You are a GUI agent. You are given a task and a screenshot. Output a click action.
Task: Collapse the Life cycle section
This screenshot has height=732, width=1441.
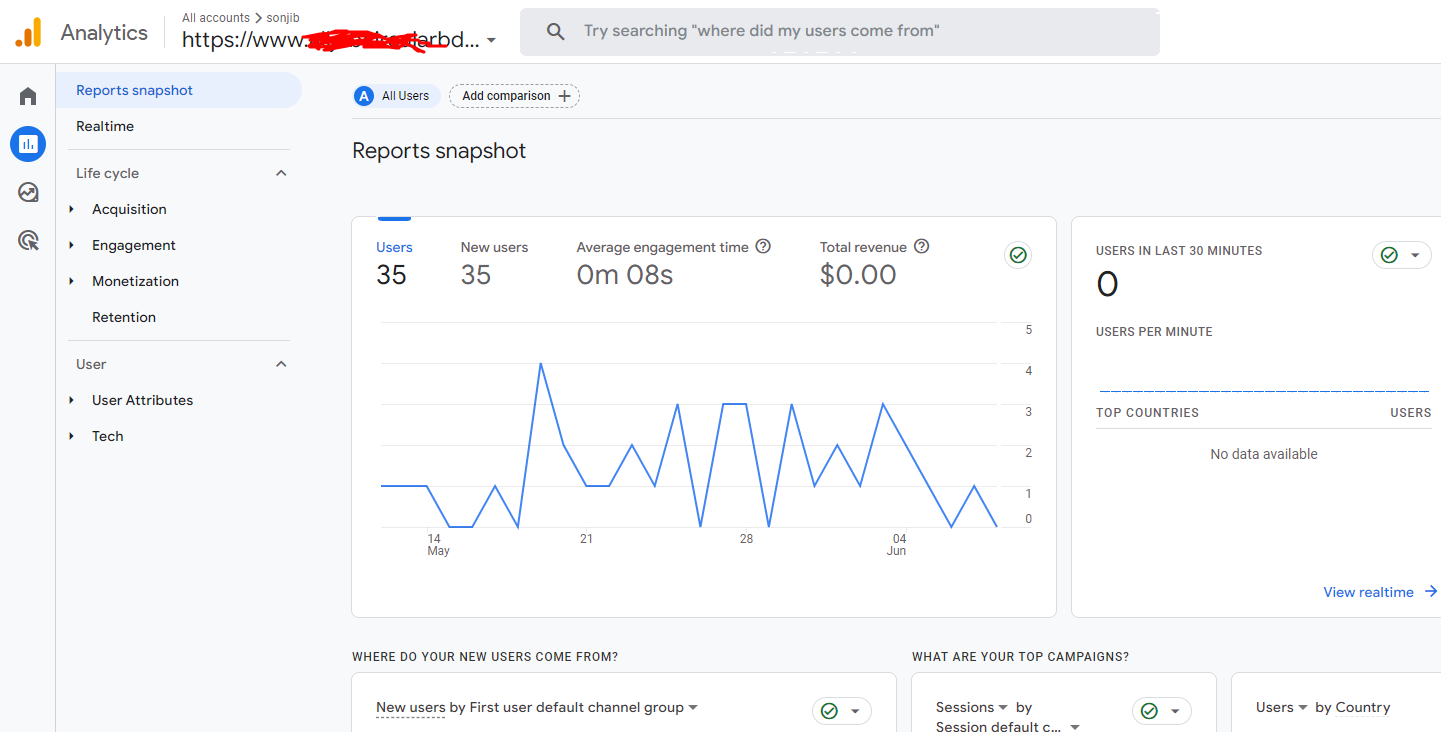tap(281, 173)
